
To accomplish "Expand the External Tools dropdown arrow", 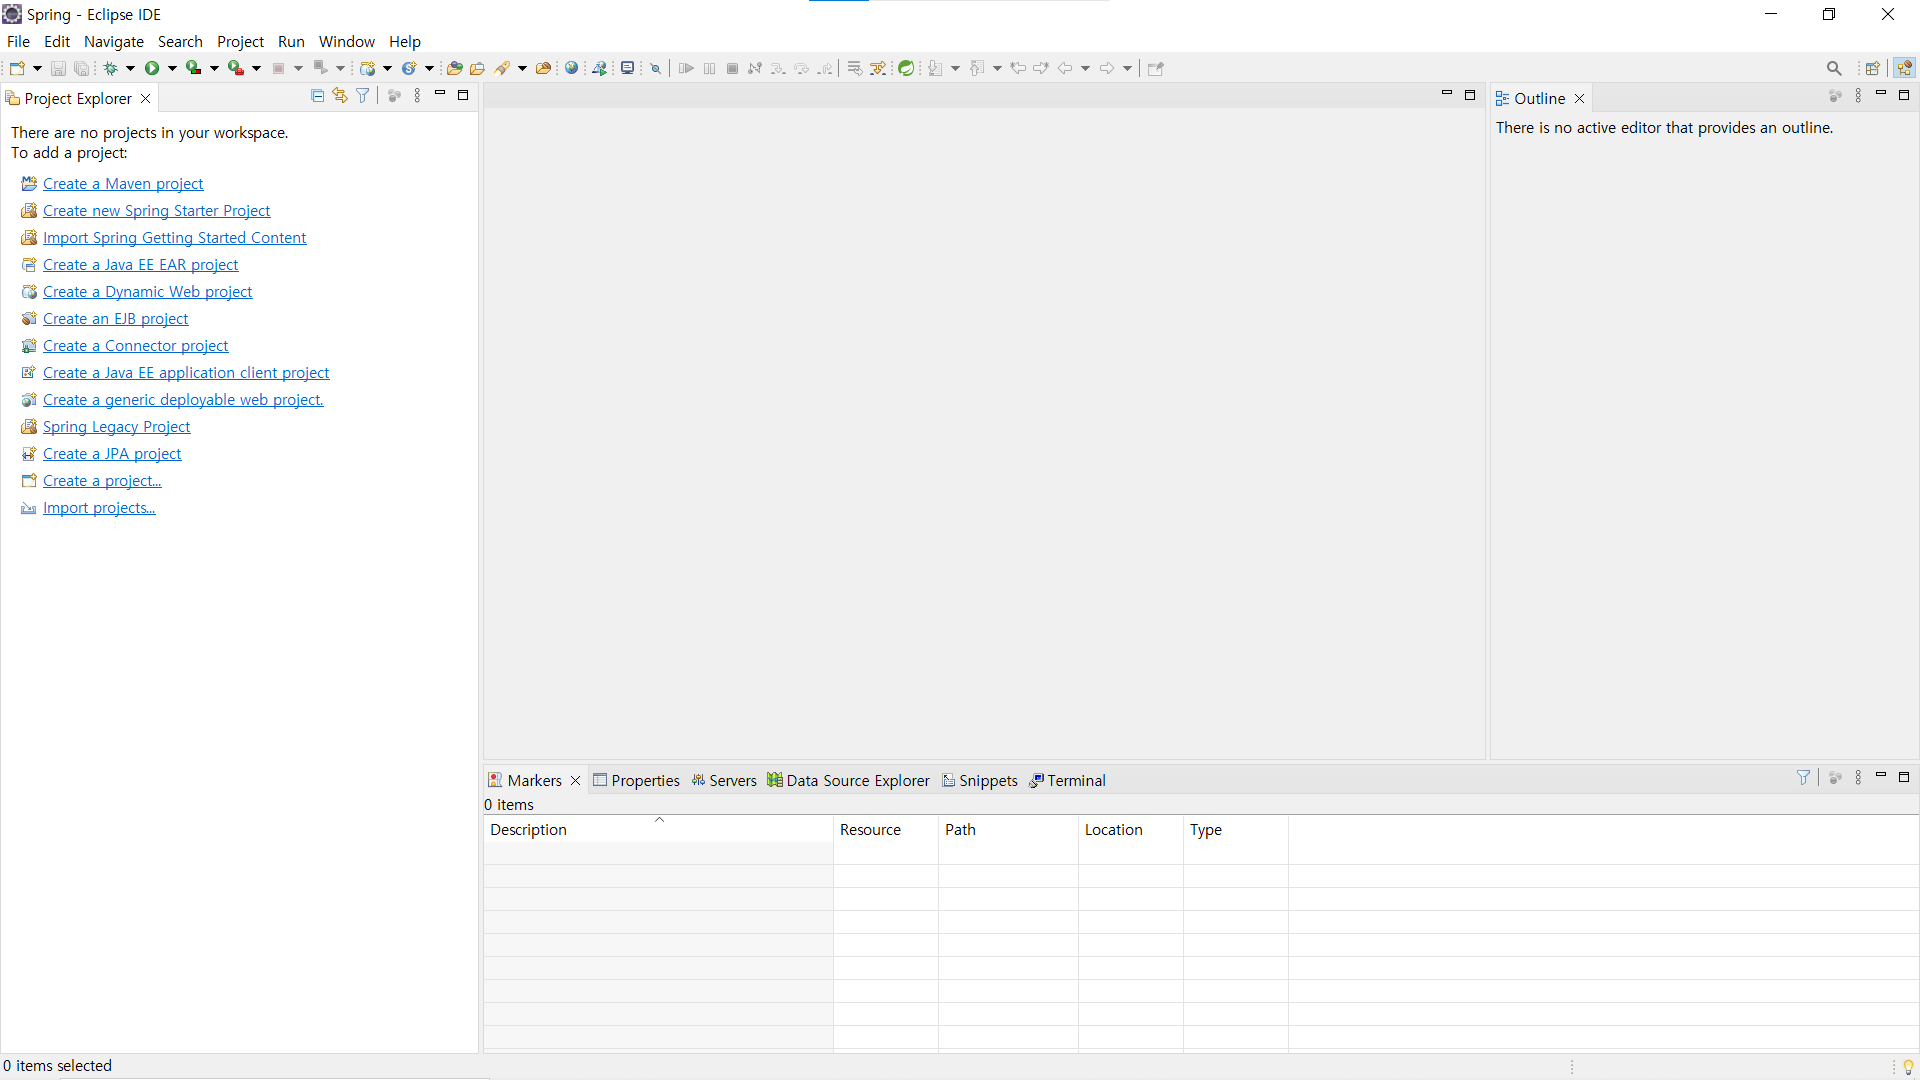I will pyautogui.click(x=256, y=68).
